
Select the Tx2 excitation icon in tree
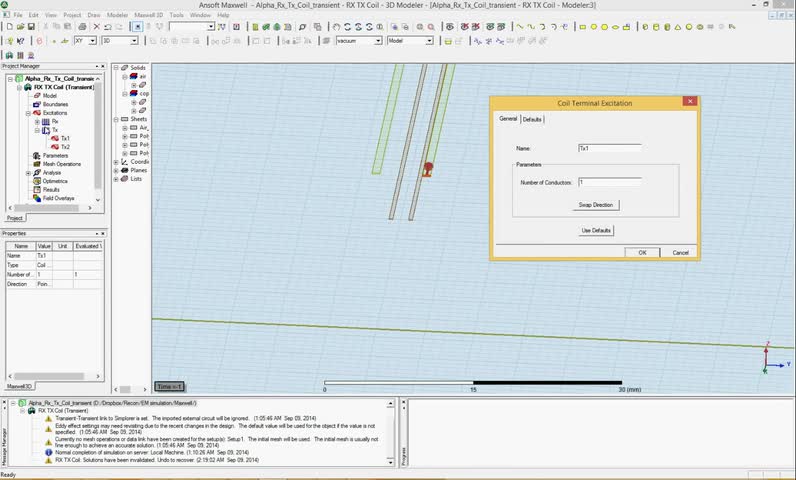(55, 147)
